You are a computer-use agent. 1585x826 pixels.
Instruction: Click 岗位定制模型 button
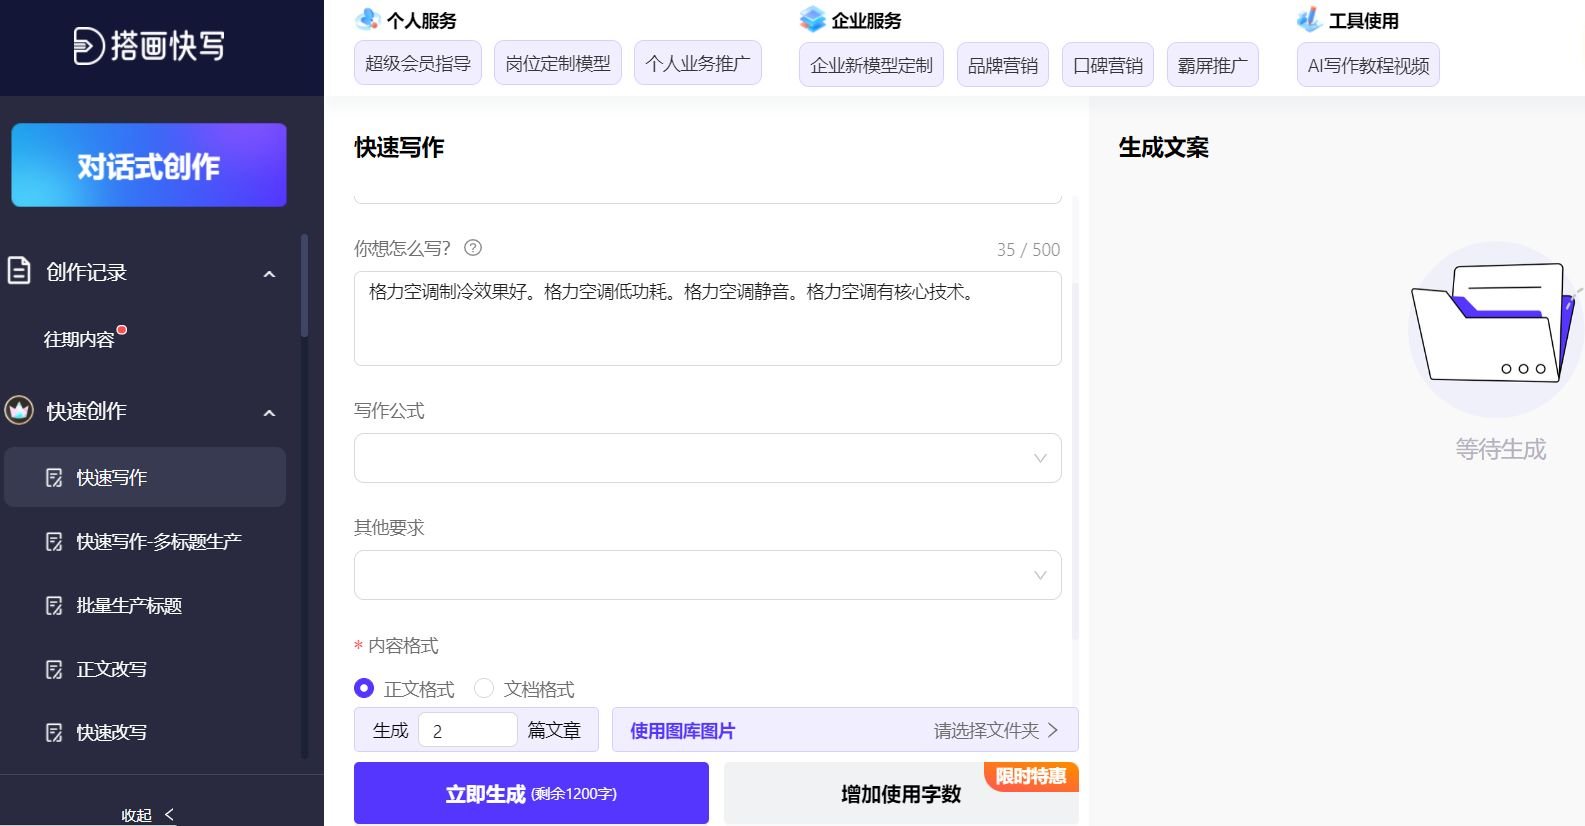click(x=558, y=63)
